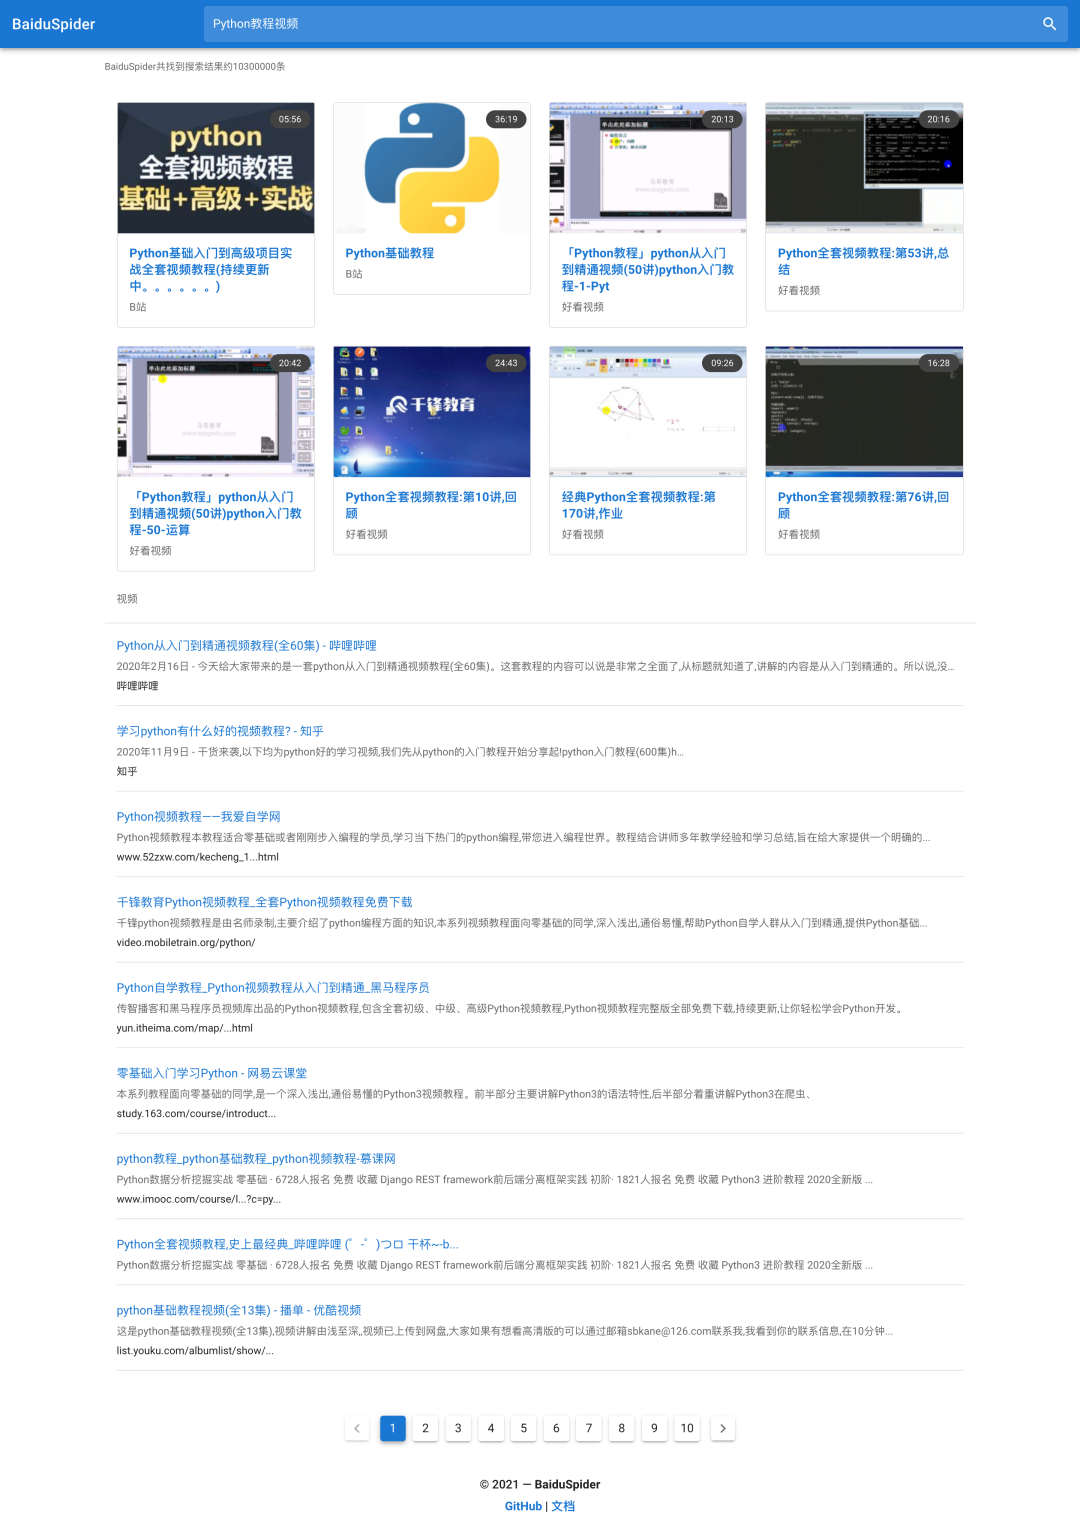Click the 哔哩哔哩 source label

click(x=137, y=686)
